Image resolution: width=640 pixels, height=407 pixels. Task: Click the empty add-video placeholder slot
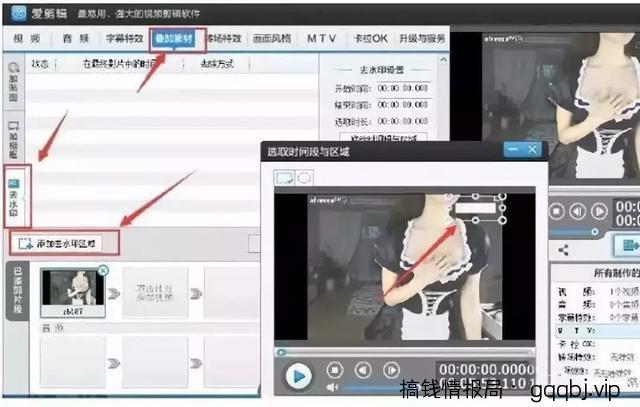[x=155, y=293]
